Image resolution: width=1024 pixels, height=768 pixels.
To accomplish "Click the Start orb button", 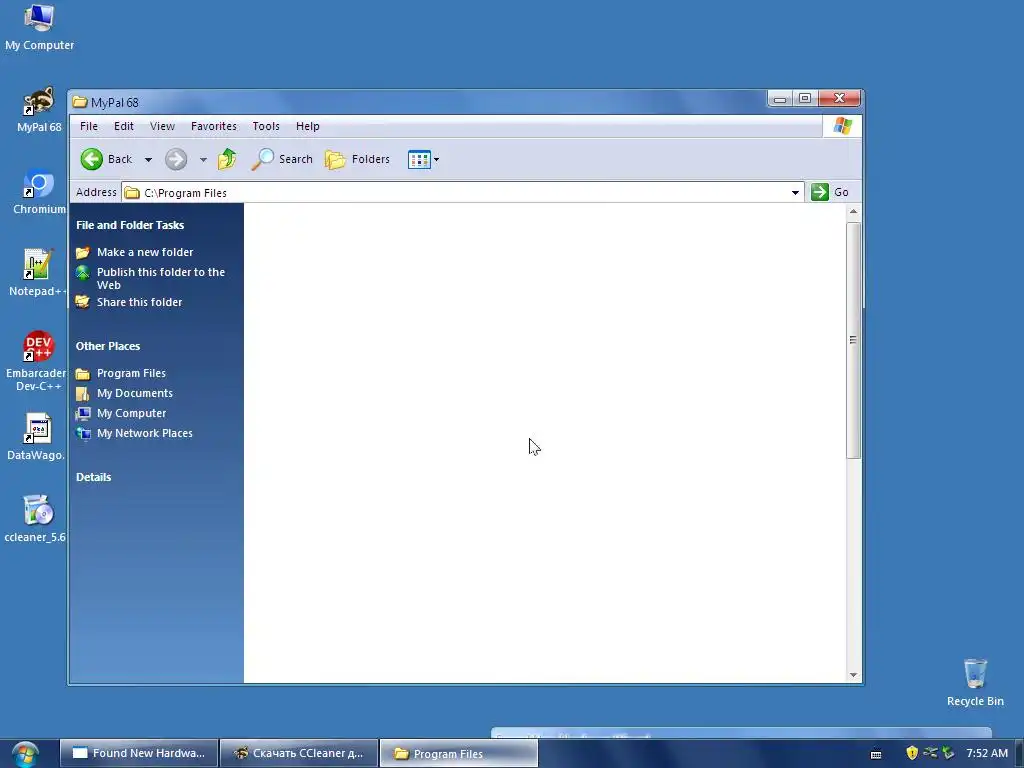I will pyautogui.click(x=25, y=754).
